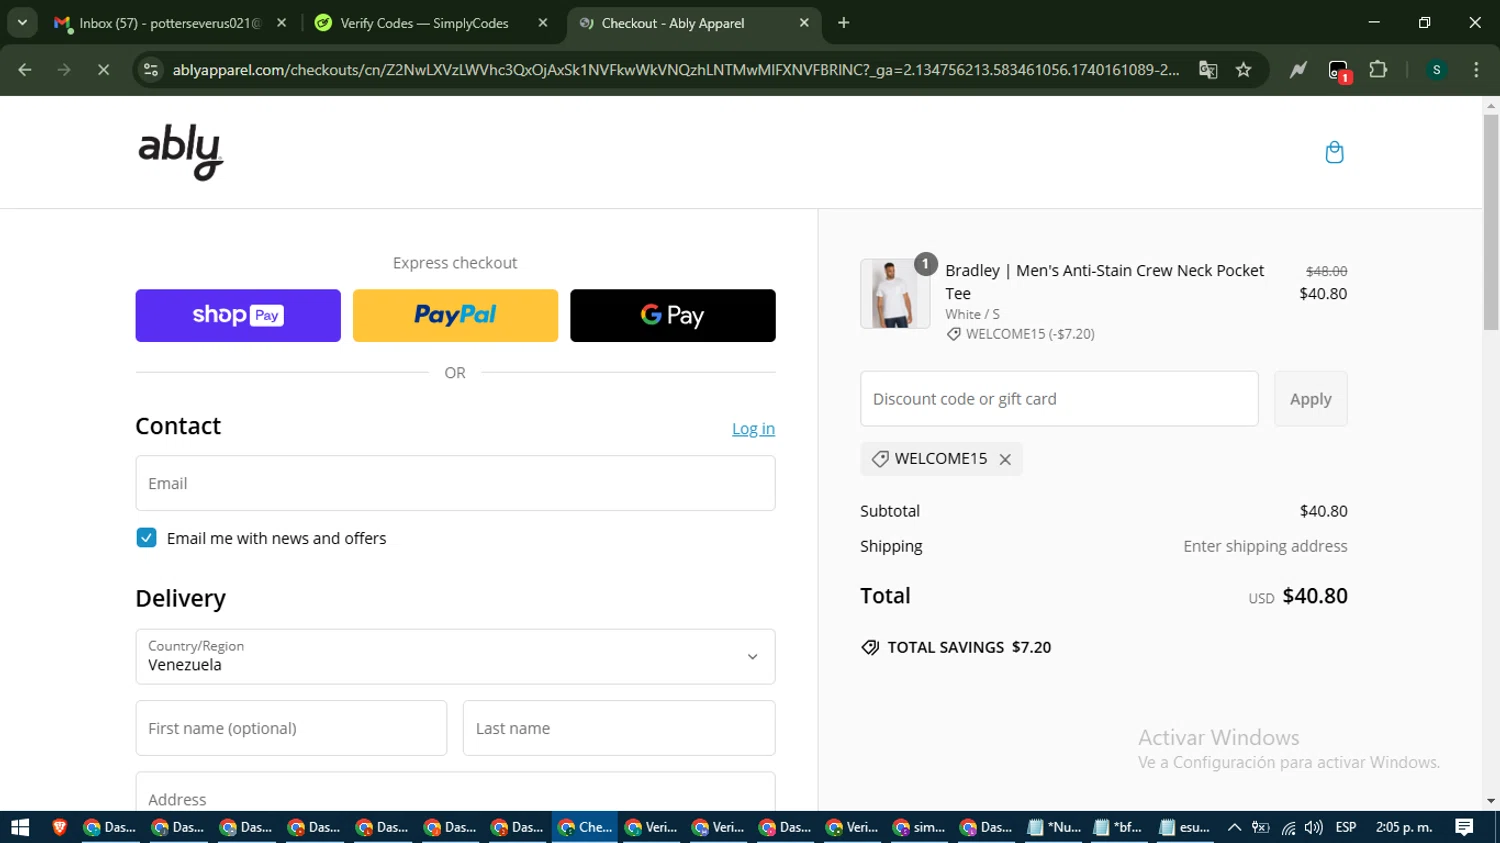
Task: Open the *Nu... Notepad taskbar window
Action: [x=1054, y=827]
